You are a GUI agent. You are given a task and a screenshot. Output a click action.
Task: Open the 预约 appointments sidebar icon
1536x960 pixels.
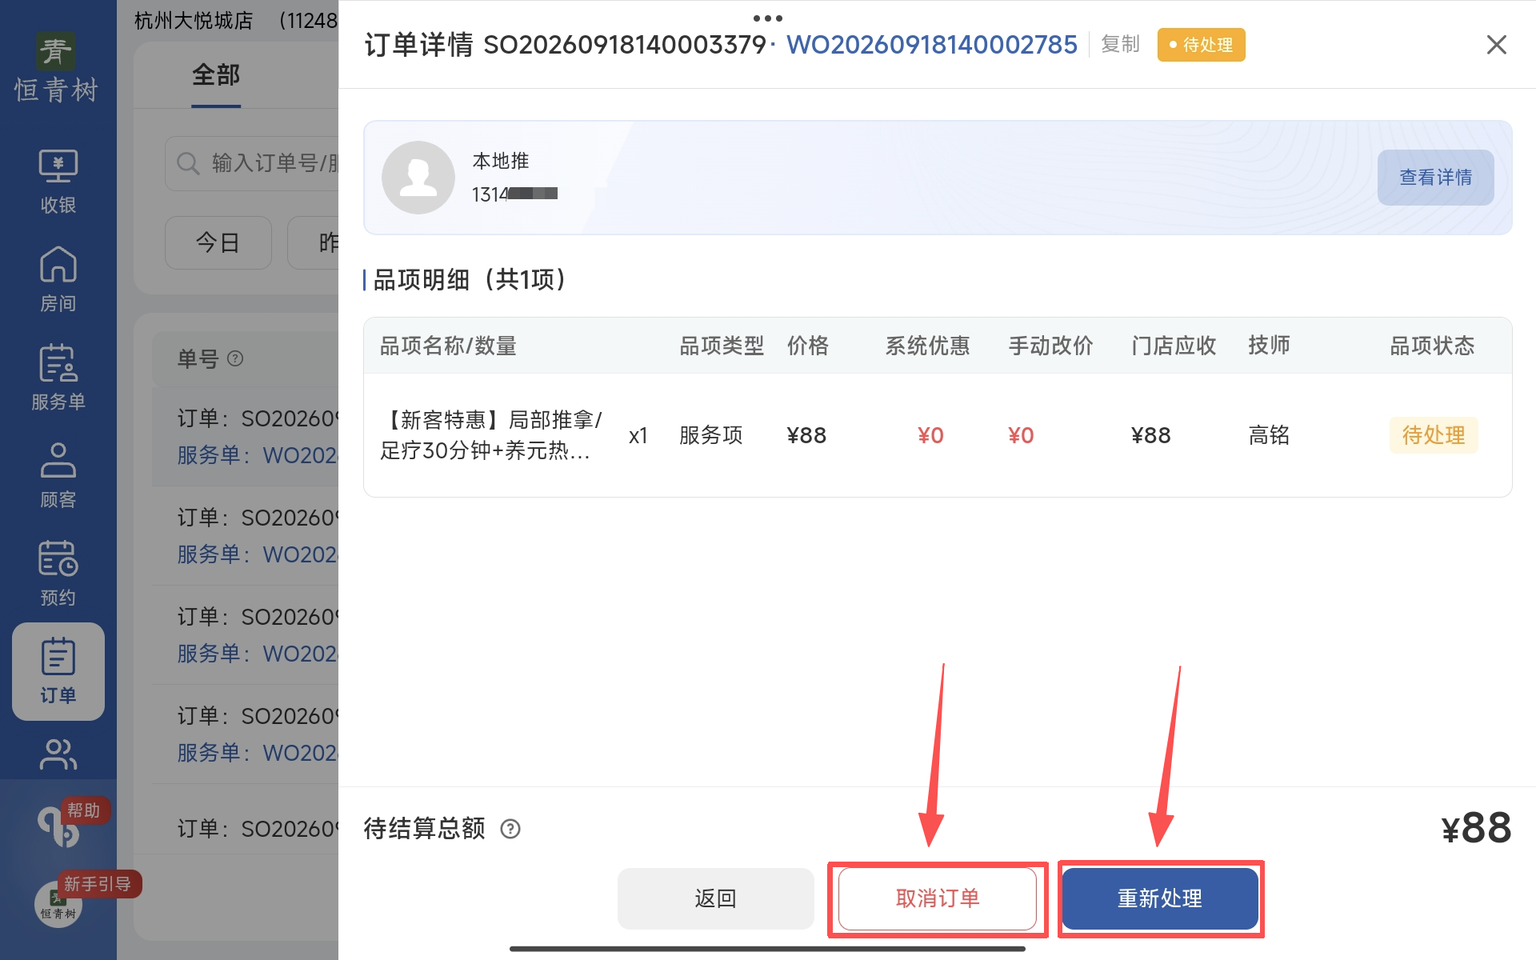click(x=58, y=573)
